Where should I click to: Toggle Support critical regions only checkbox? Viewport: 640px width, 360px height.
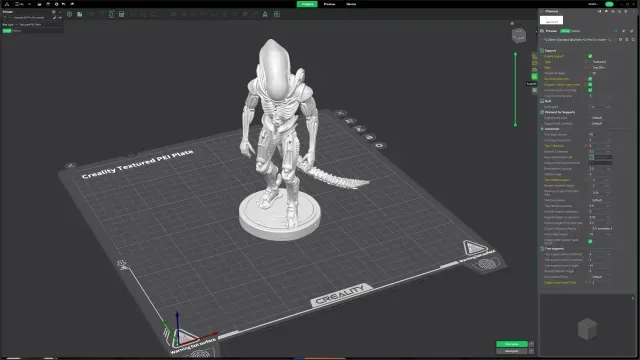[590, 84]
